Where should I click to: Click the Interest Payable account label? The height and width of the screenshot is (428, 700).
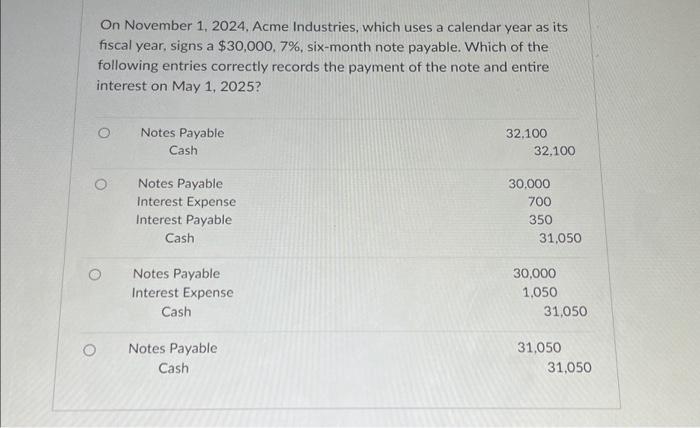[184, 220]
